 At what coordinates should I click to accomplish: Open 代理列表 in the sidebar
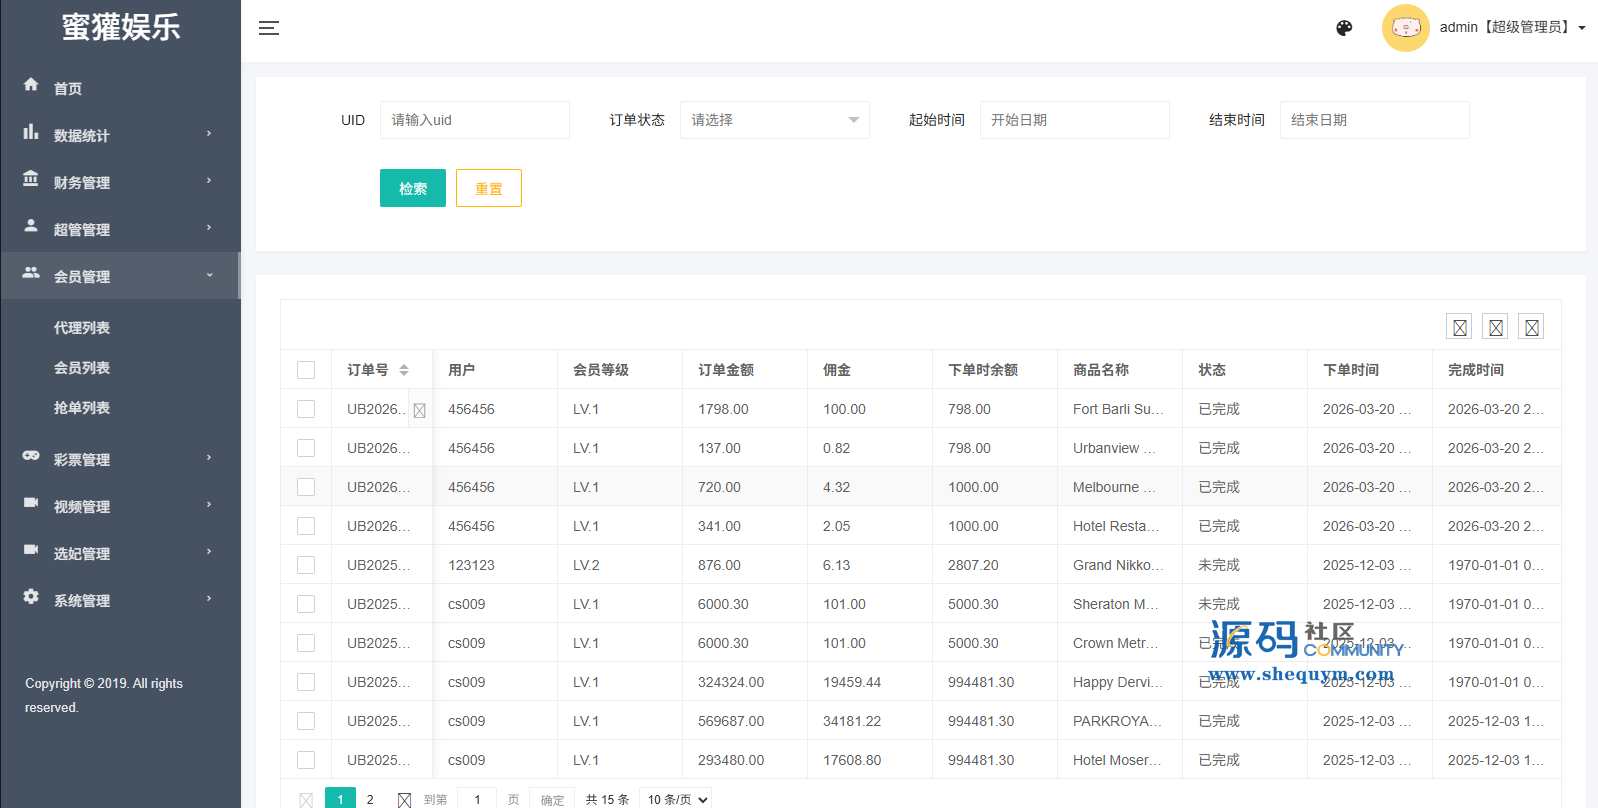(x=82, y=328)
